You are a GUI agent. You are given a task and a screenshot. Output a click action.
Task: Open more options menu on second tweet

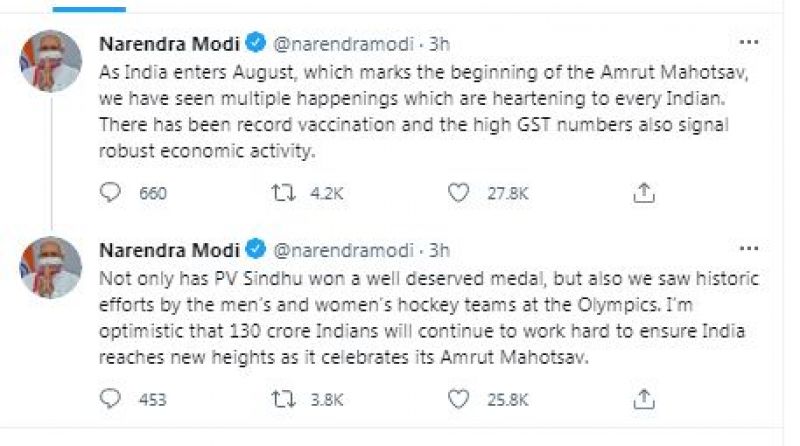tap(747, 250)
